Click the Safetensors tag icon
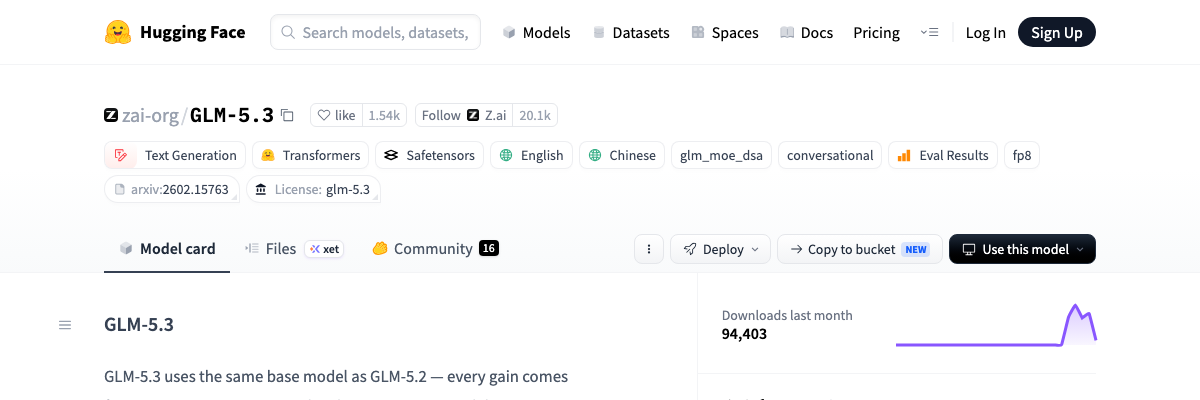 point(392,155)
